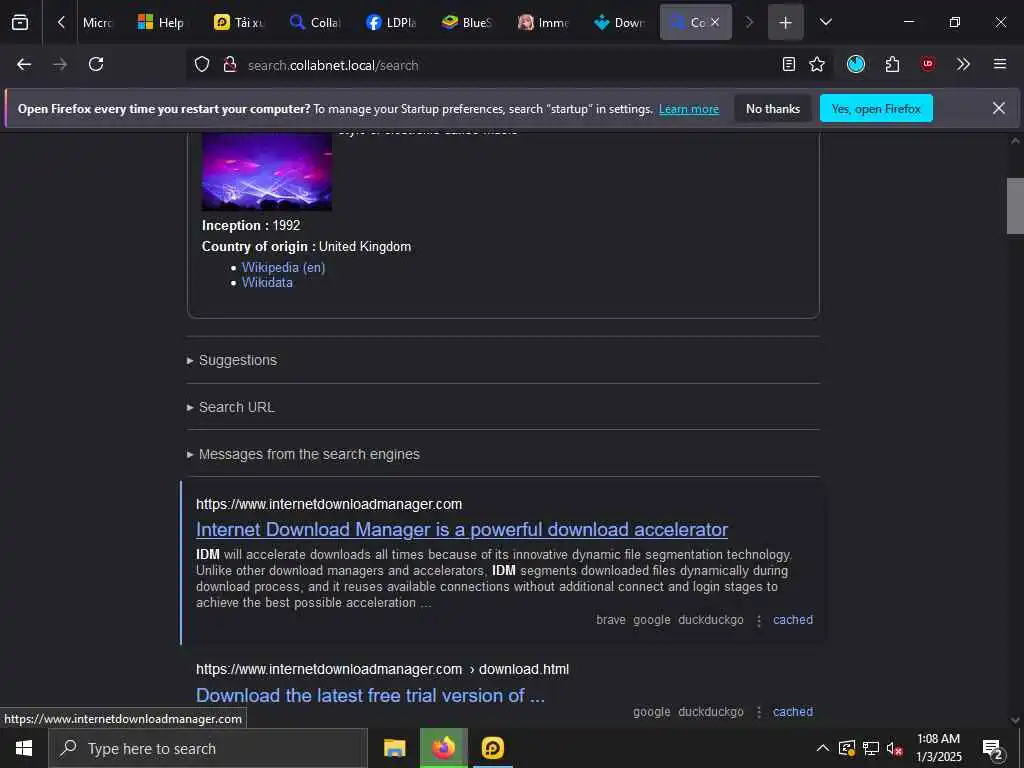Click the page vertical scrollbar thumb
1024x768 pixels.
tap(1015, 206)
